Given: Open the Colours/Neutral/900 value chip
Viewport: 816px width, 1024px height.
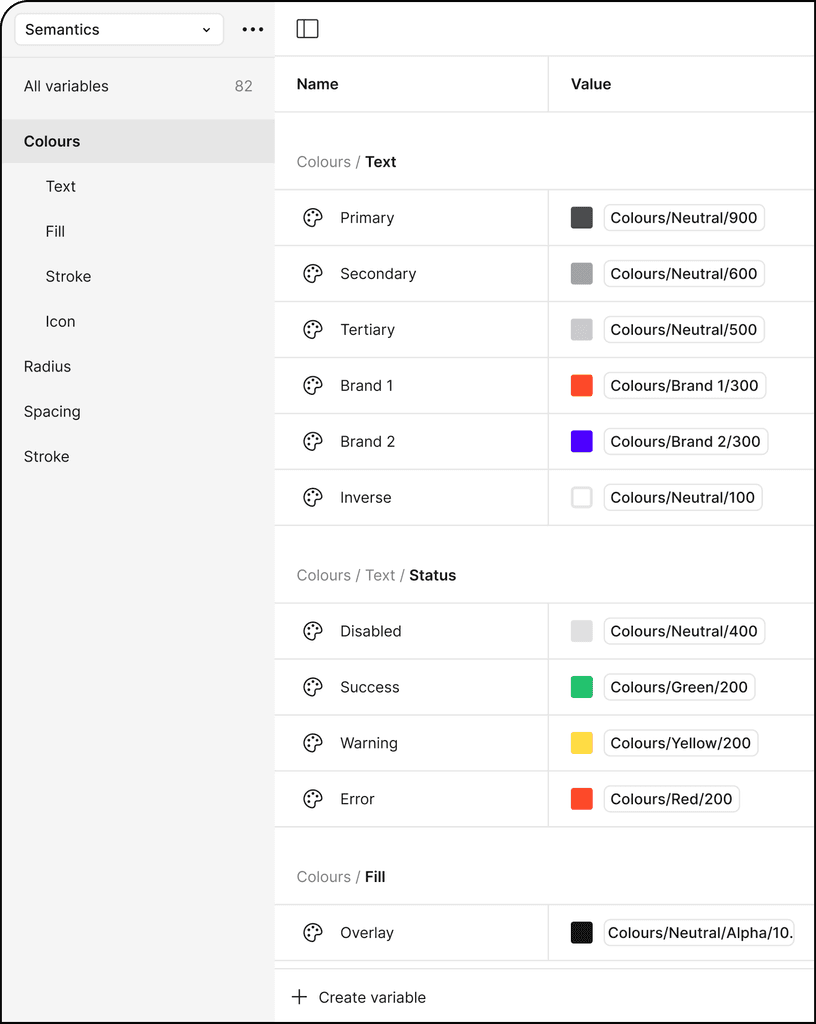Looking at the screenshot, I should [684, 217].
